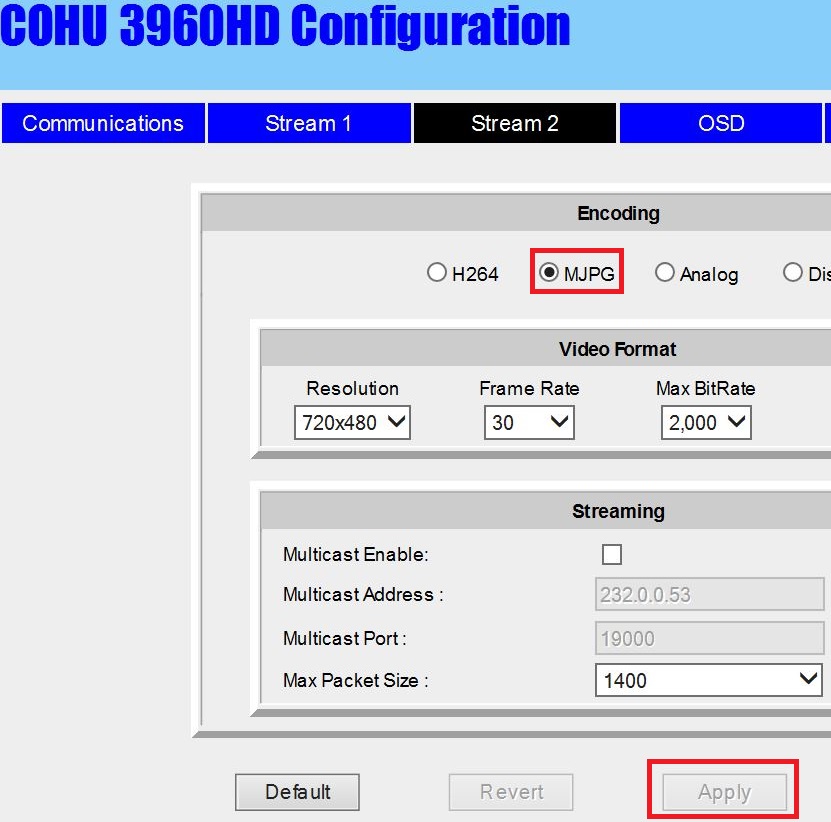Image resolution: width=831 pixels, height=822 pixels.
Task: Click the Multicast Address field
Action: tap(709, 595)
